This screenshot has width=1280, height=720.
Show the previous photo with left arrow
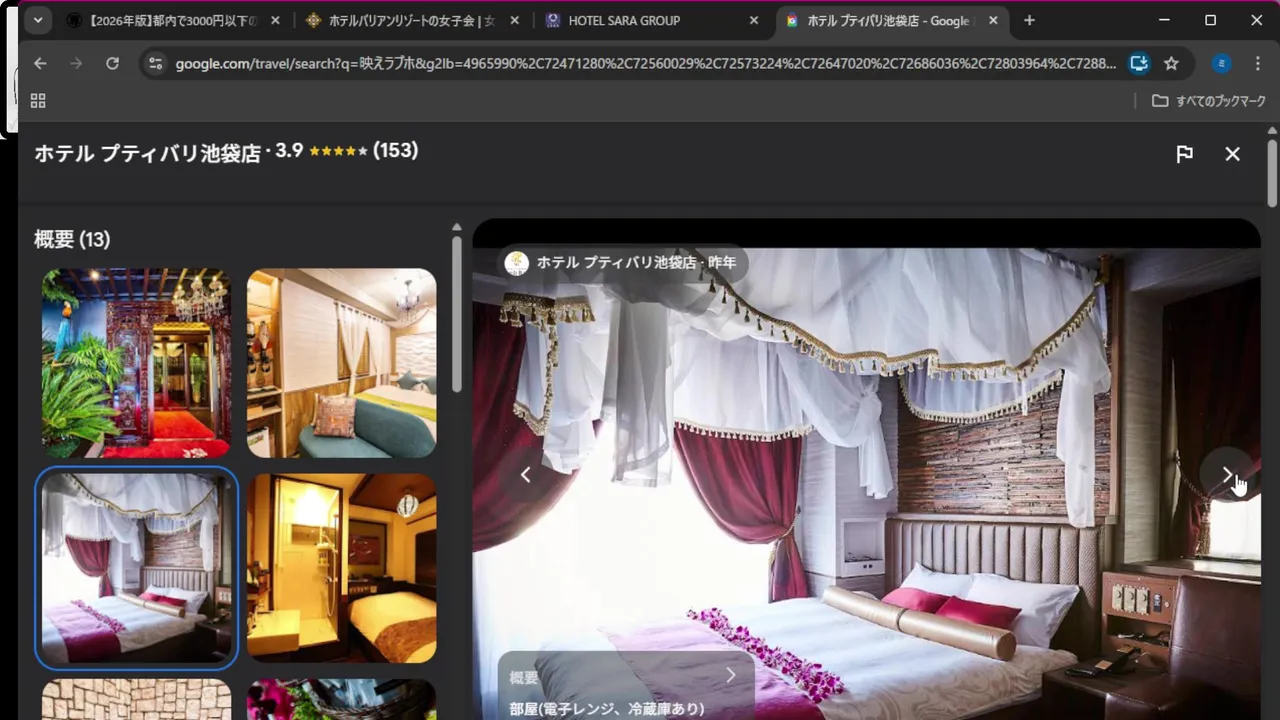(x=526, y=475)
